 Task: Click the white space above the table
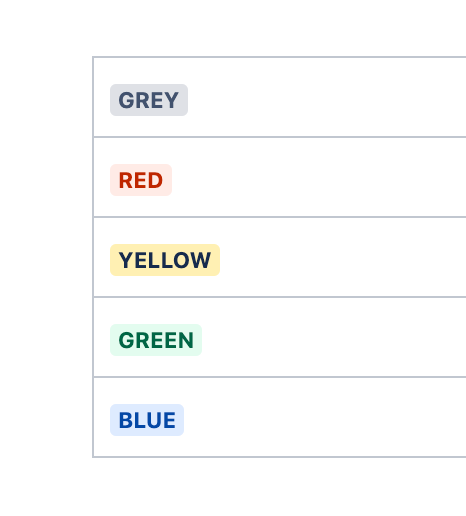click(233, 28)
